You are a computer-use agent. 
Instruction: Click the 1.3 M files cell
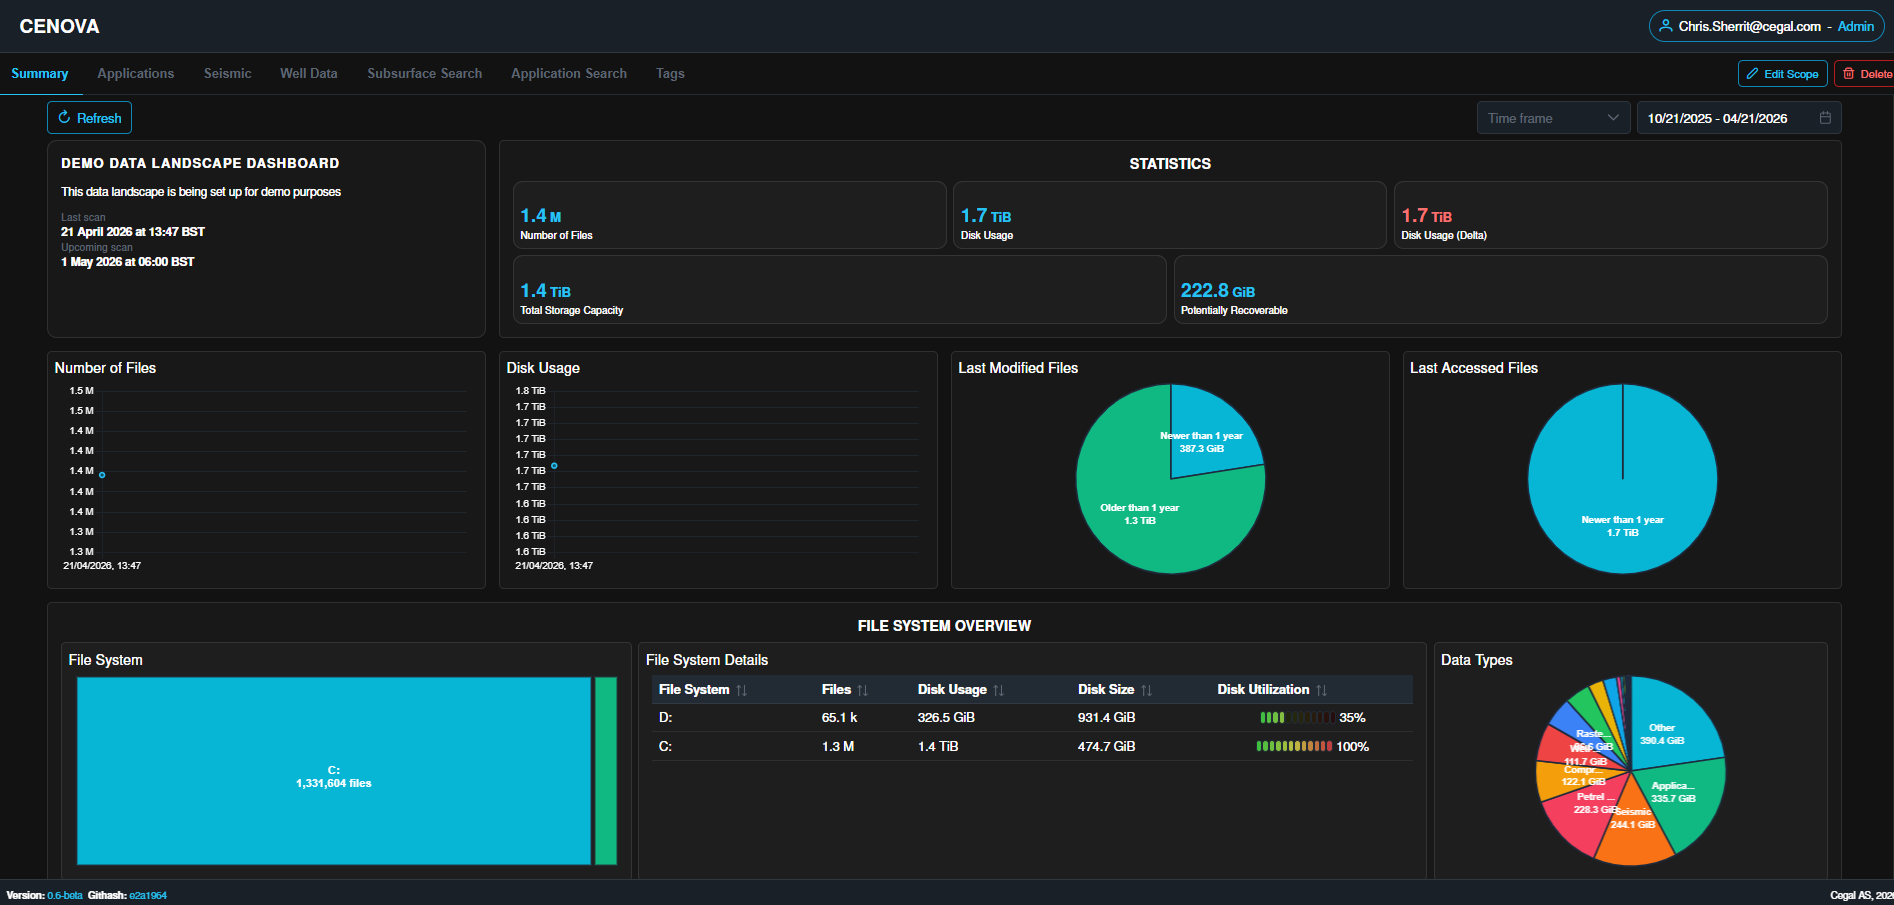pyautogui.click(x=838, y=747)
